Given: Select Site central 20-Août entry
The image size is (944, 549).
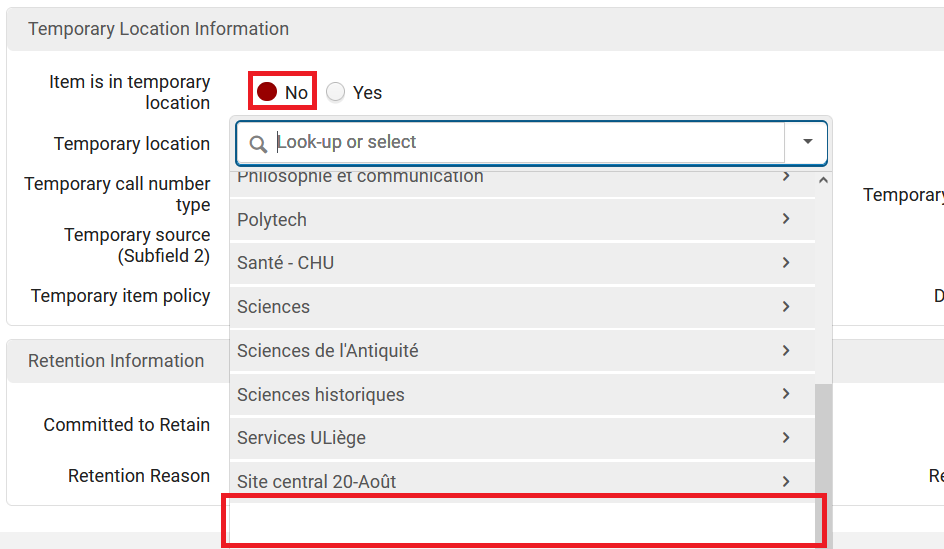Looking at the screenshot, I should pos(523,479).
